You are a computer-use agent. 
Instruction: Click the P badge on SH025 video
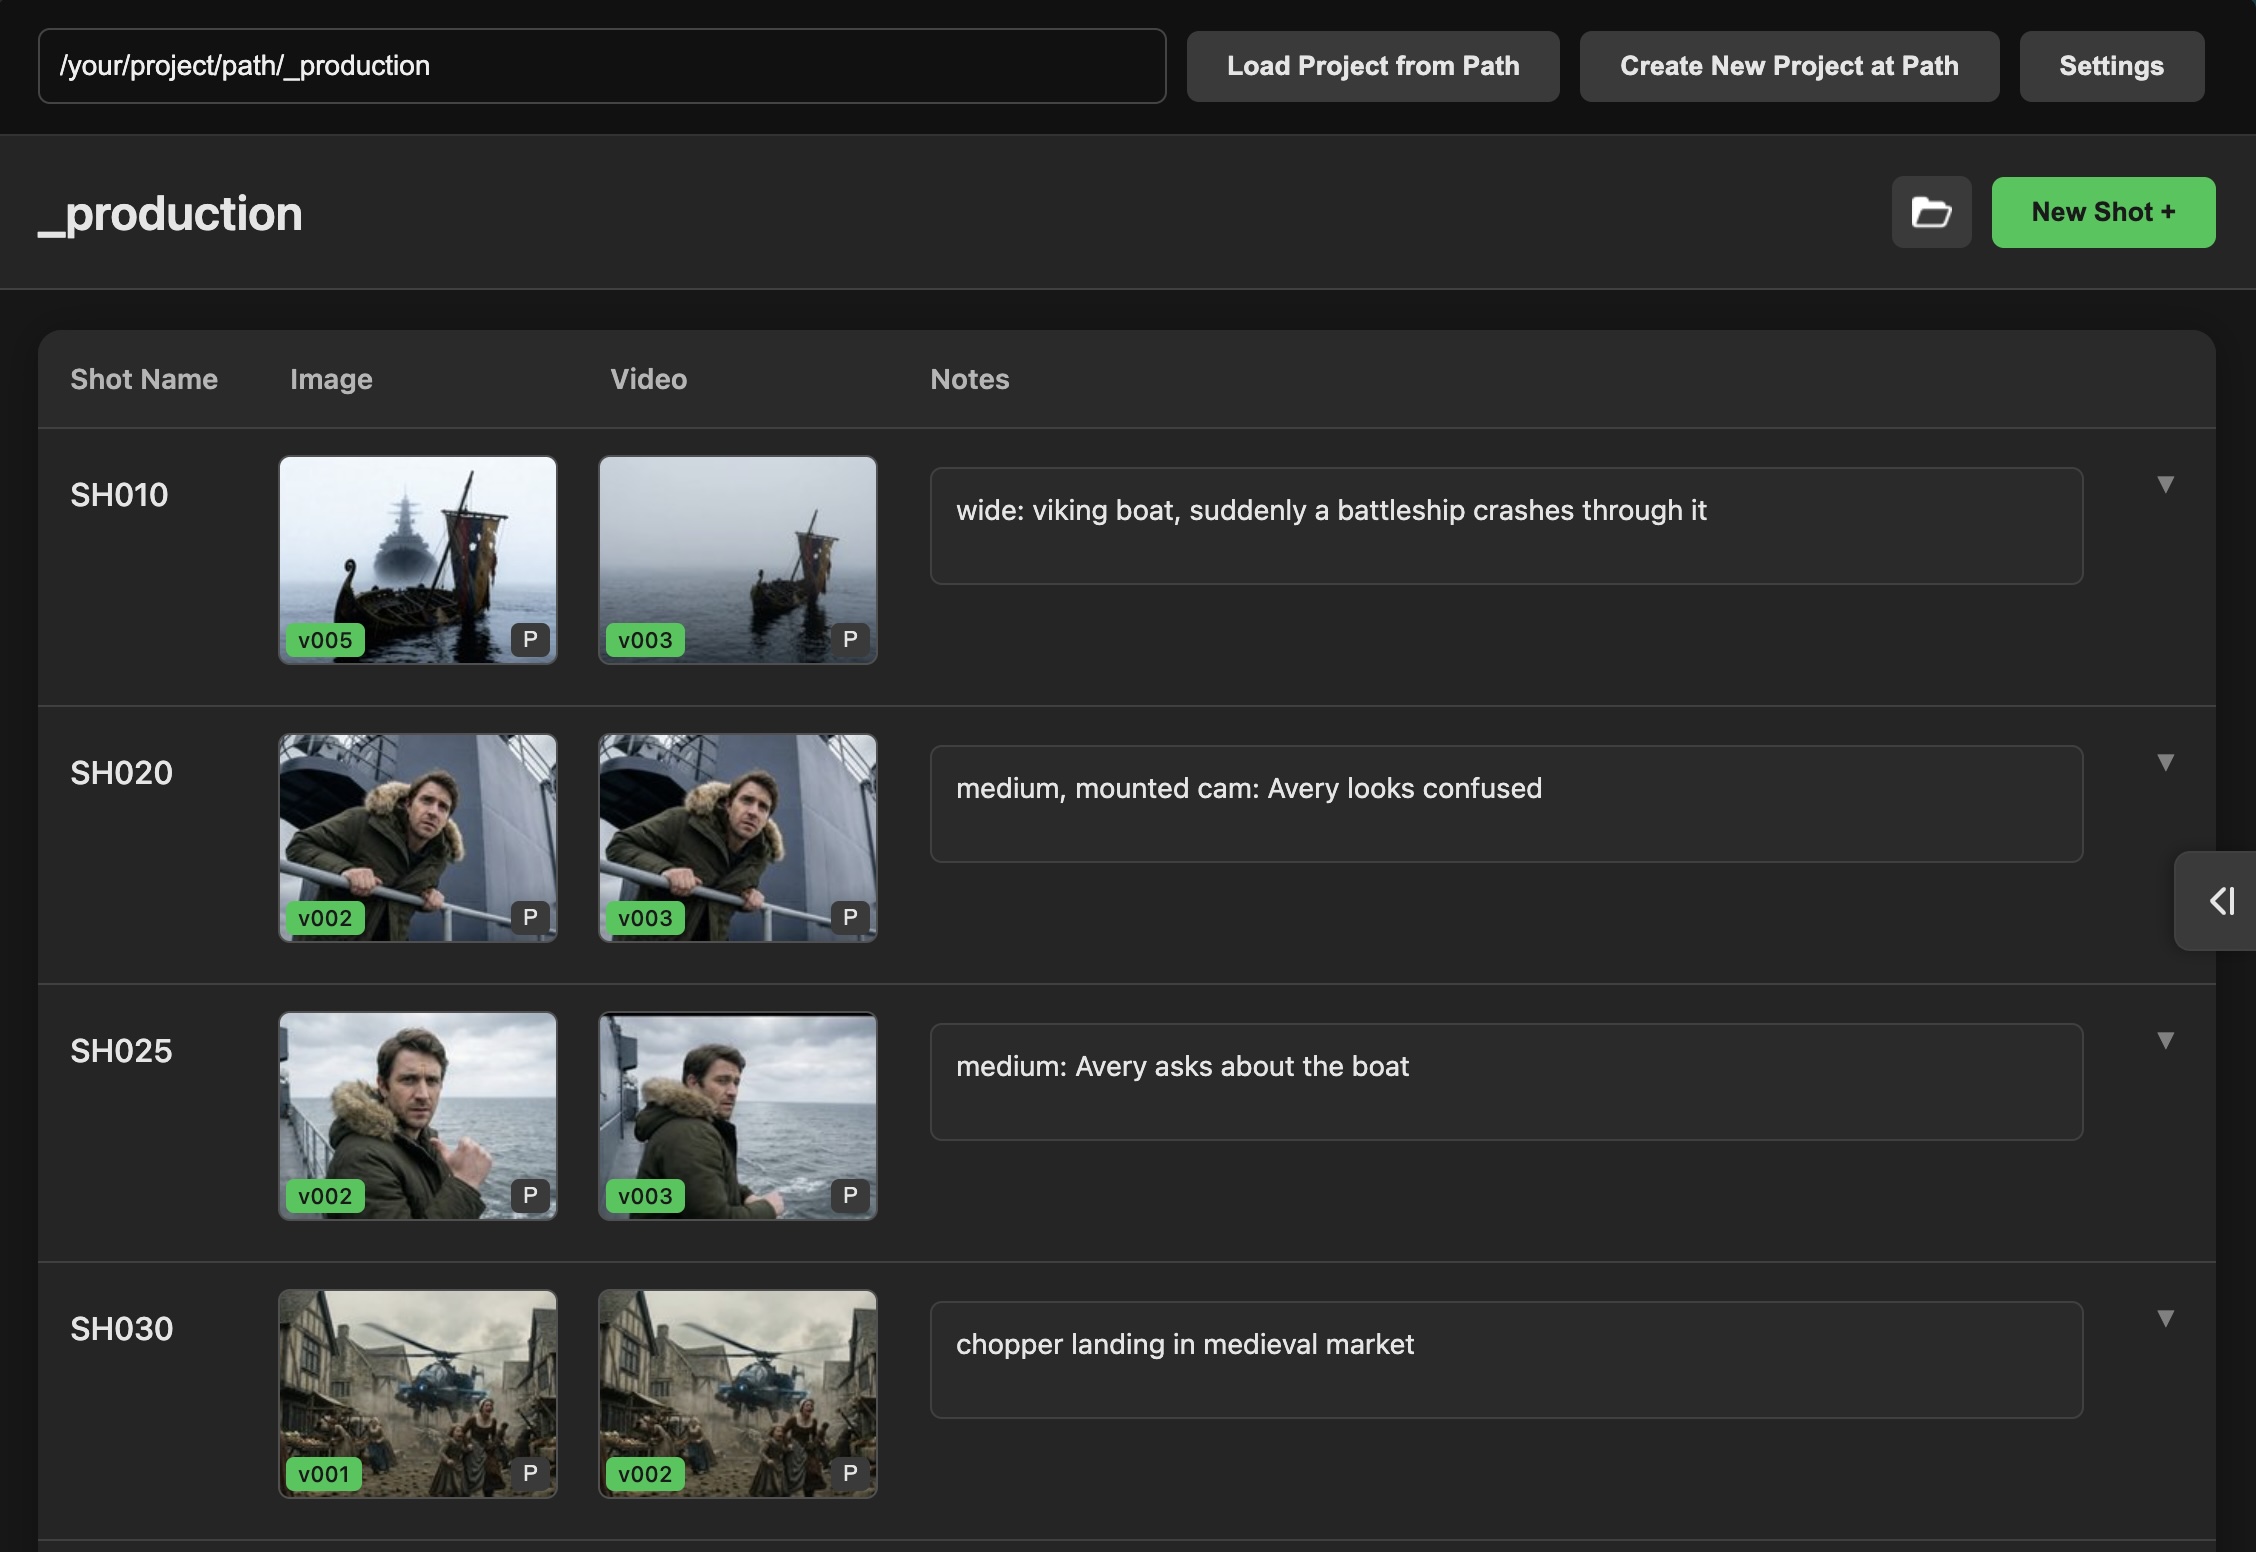point(850,1195)
